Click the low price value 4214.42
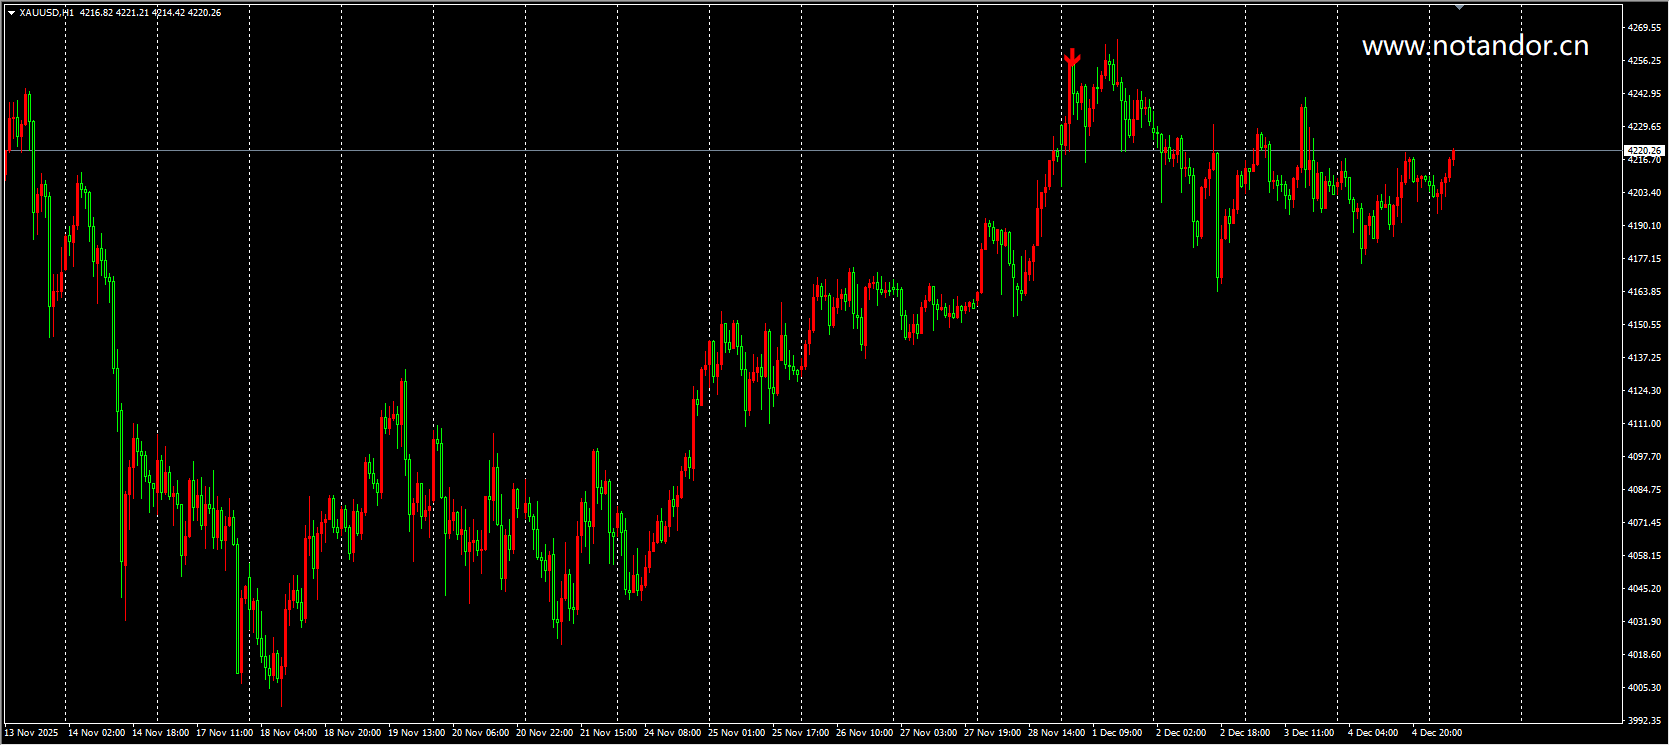The image size is (1670, 746). coord(169,13)
